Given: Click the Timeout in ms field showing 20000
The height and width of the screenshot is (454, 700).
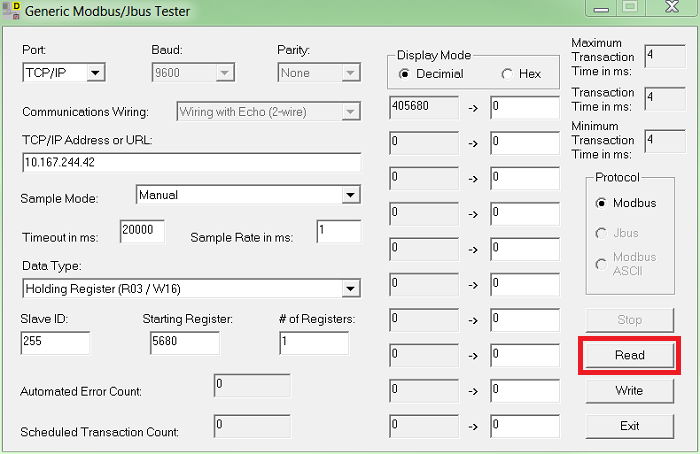Looking at the screenshot, I should (x=142, y=231).
